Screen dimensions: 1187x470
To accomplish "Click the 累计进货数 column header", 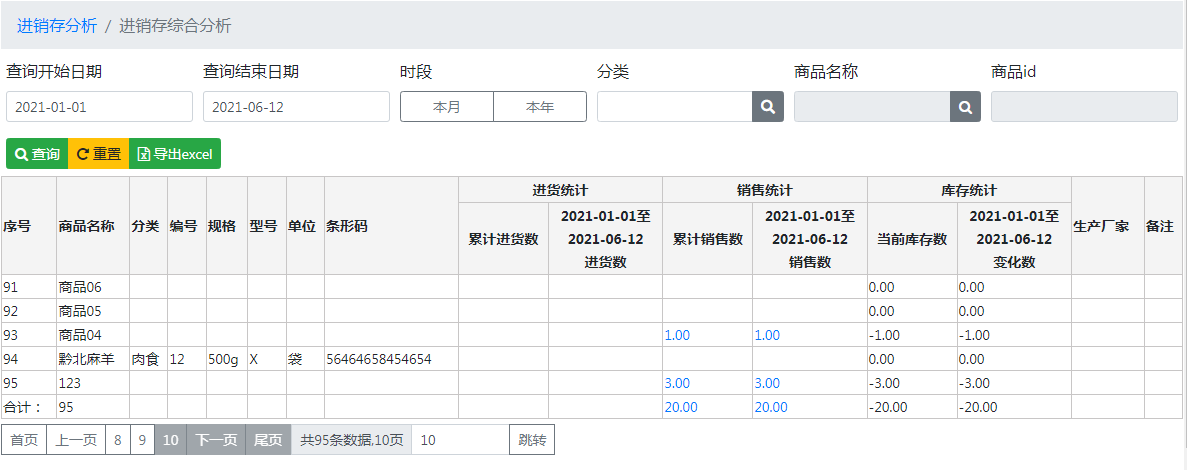I will click(503, 239).
